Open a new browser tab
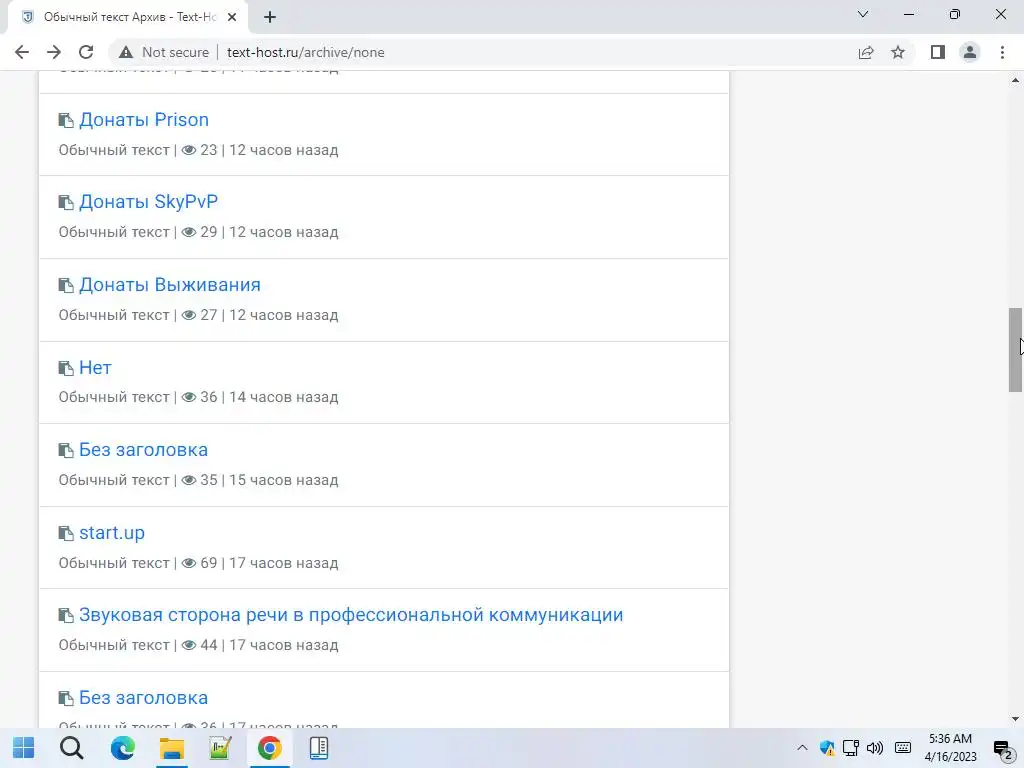The image size is (1024, 768). coord(270,18)
